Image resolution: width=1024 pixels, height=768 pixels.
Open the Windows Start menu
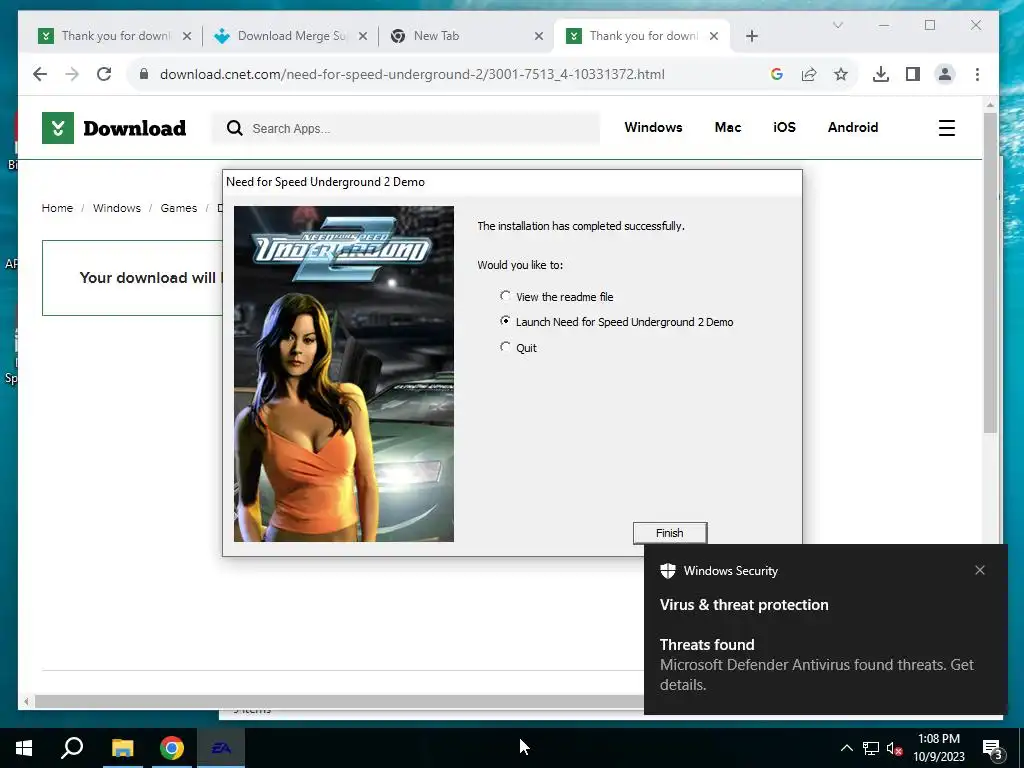(x=24, y=748)
